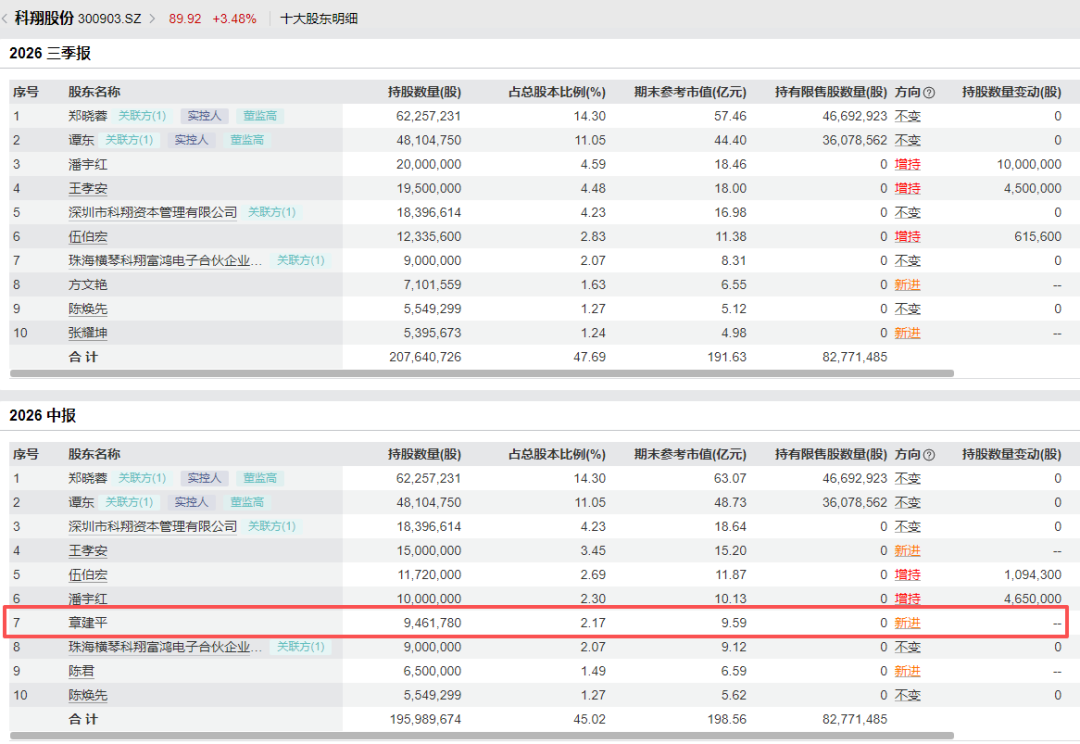Select the 章建平 shareholder name in 中报
This screenshot has width=1080, height=744.
coord(87,623)
